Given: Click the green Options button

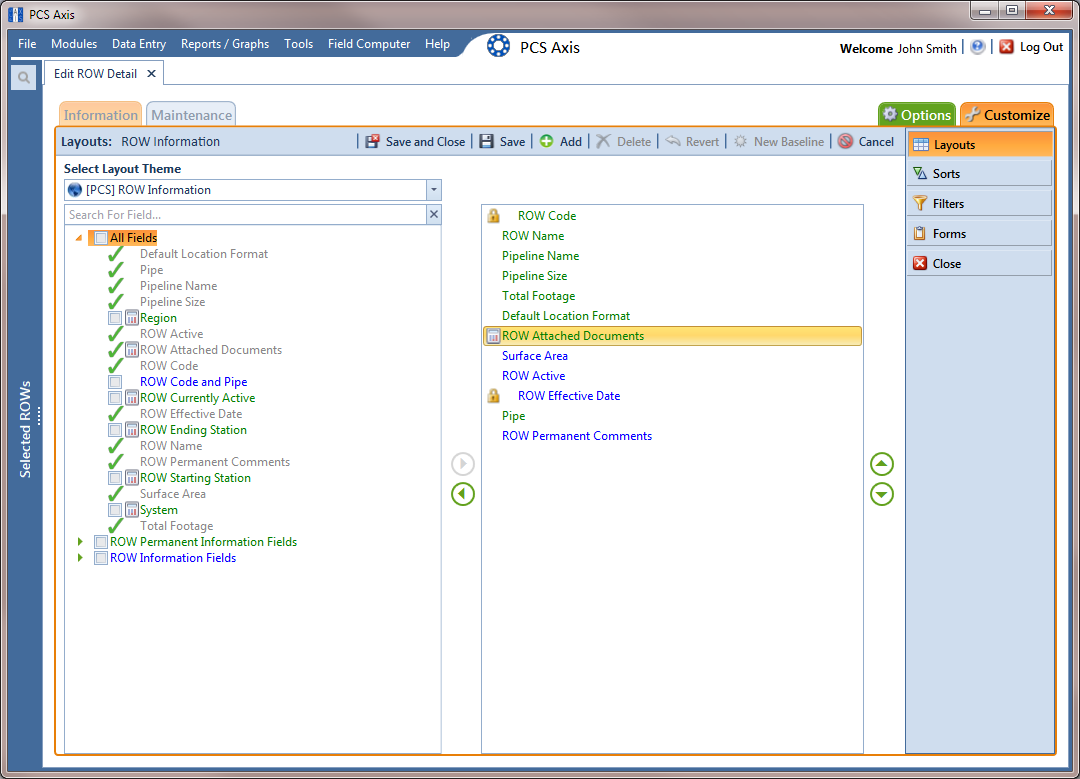Looking at the screenshot, I should [x=917, y=114].
